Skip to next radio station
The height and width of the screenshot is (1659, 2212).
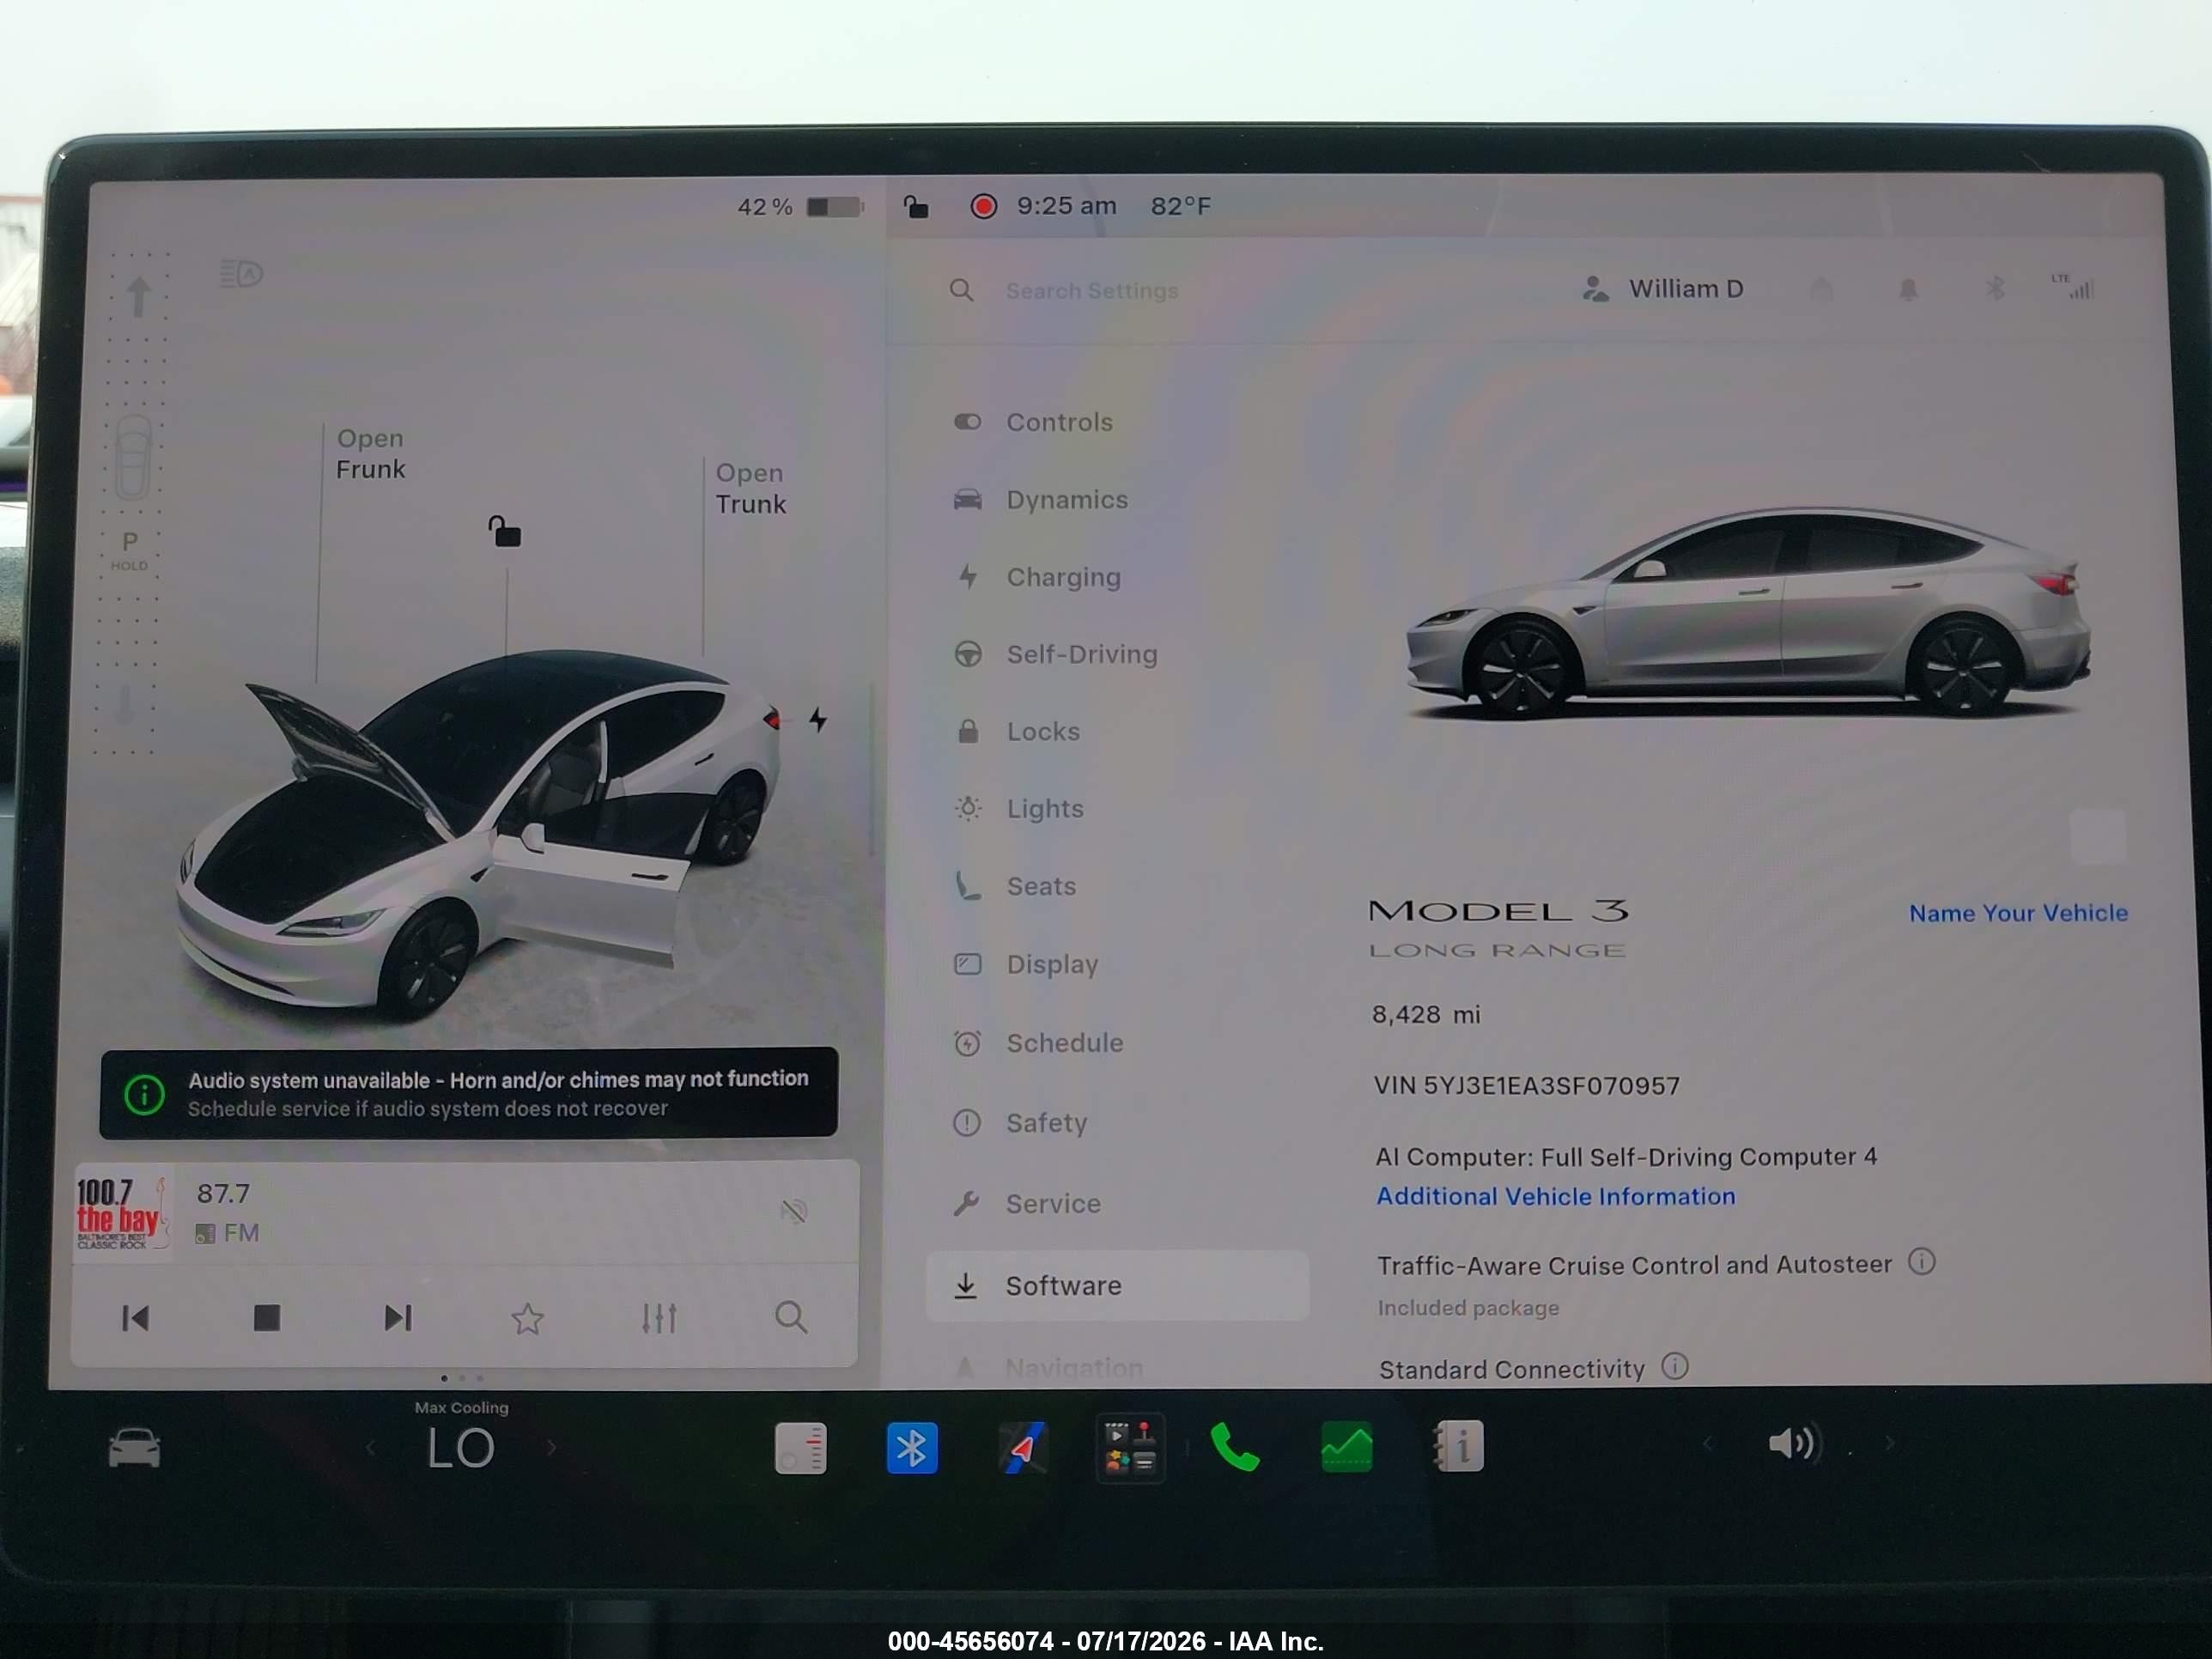point(398,1318)
